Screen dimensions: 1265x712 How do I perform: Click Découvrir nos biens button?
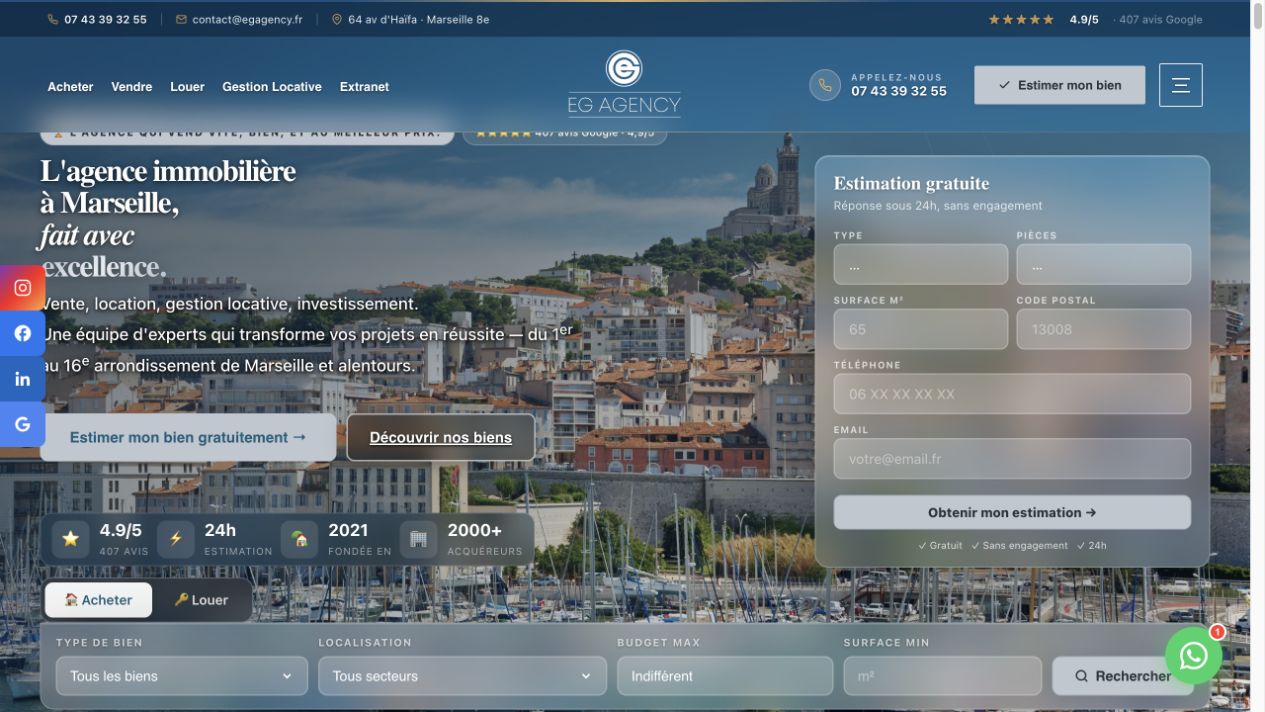tap(440, 437)
